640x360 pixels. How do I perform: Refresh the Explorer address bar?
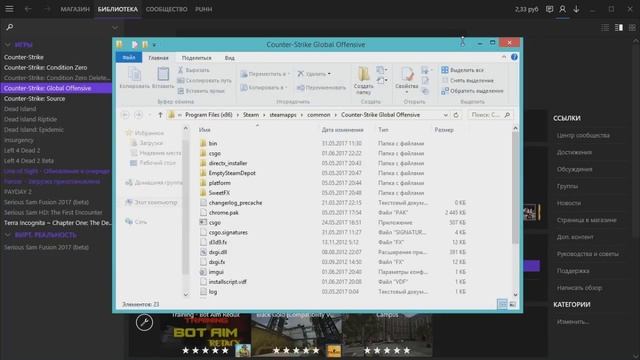[x=456, y=115]
